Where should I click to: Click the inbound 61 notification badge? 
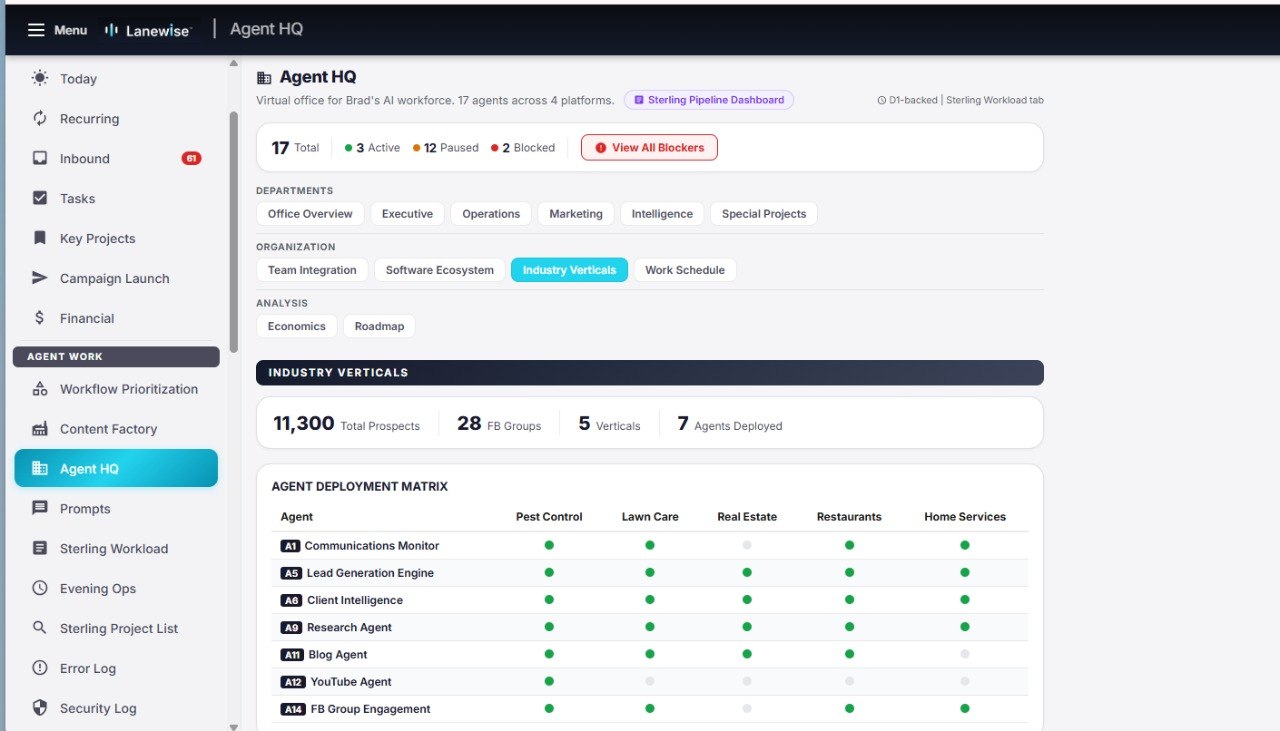click(191, 158)
